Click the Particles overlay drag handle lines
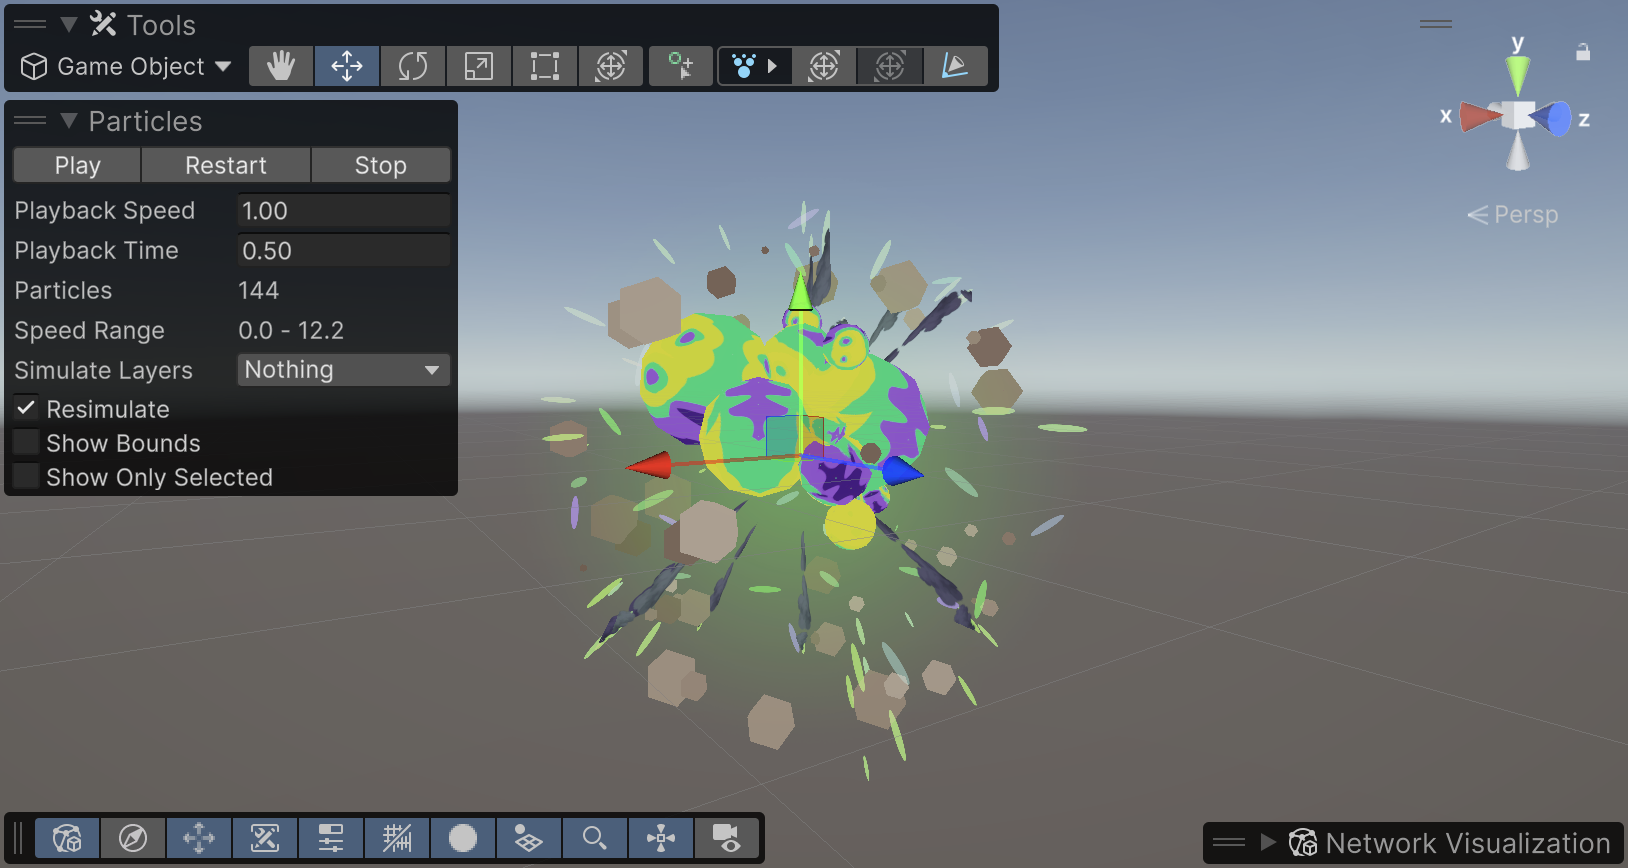The width and height of the screenshot is (1628, 868). pyautogui.click(x=30, y=120)
